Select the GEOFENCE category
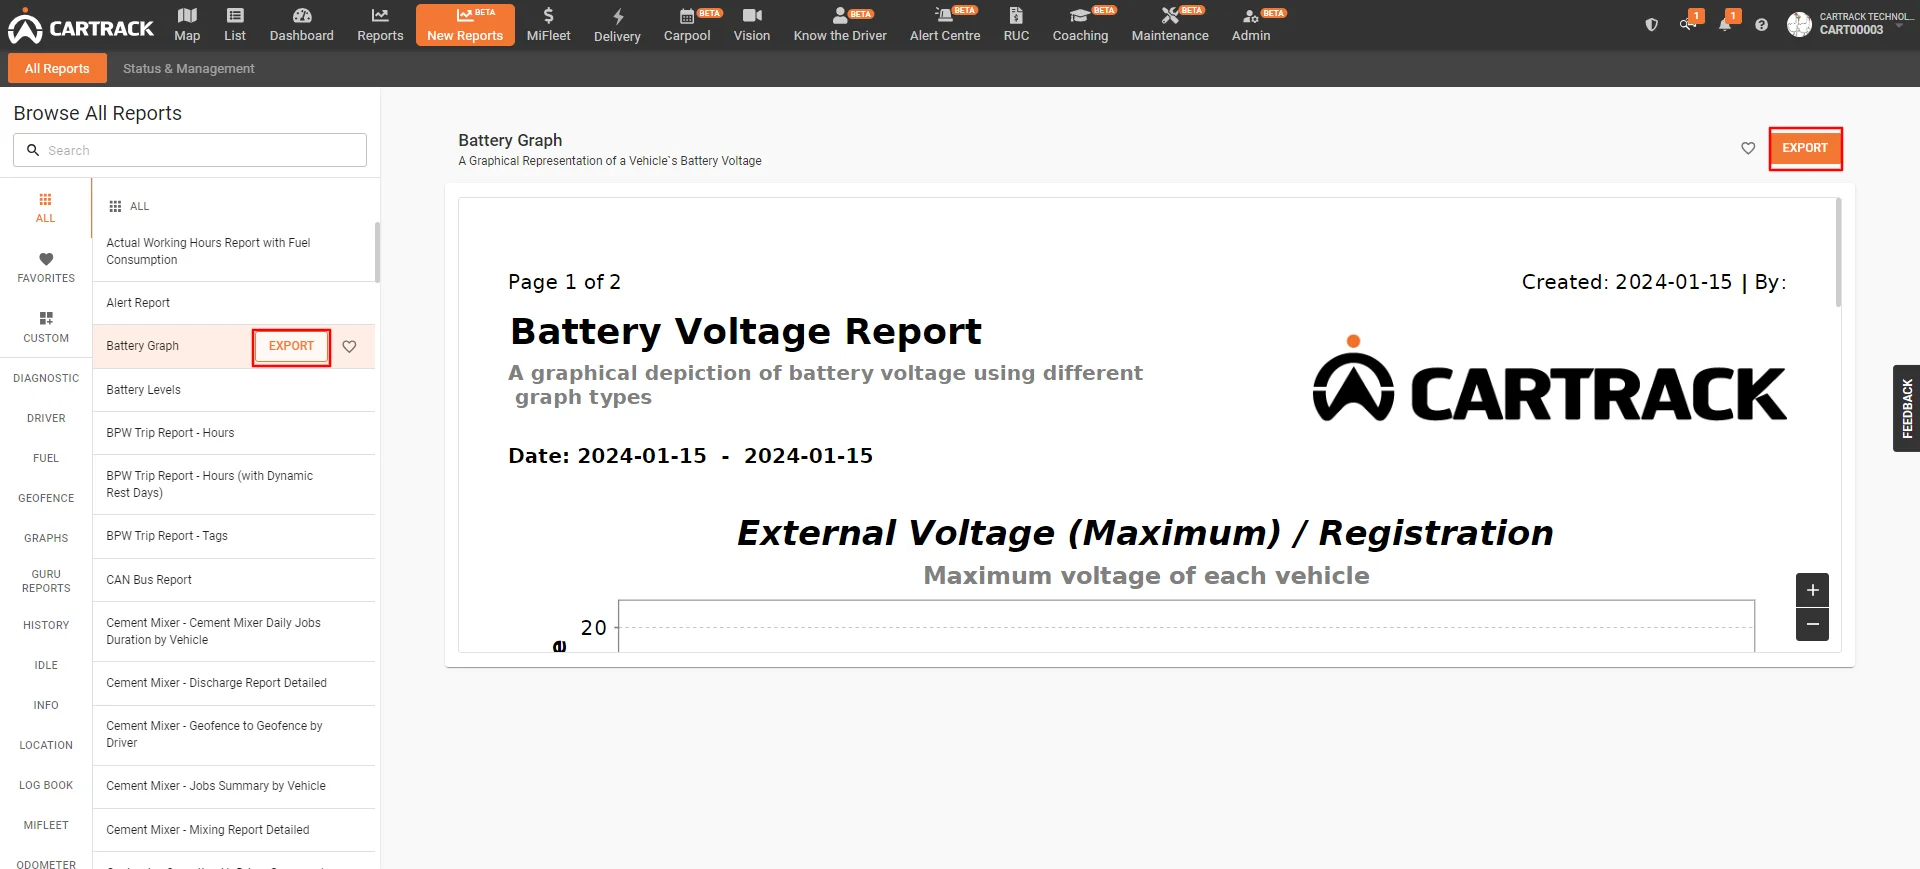The width and height of the screenshot is (1920, 869). coord(46,498)
